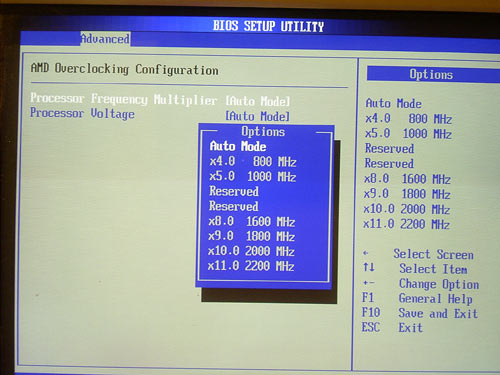Choose x4.0 800 MHz in popup list
500x375 pixels.
coord(253,161)
